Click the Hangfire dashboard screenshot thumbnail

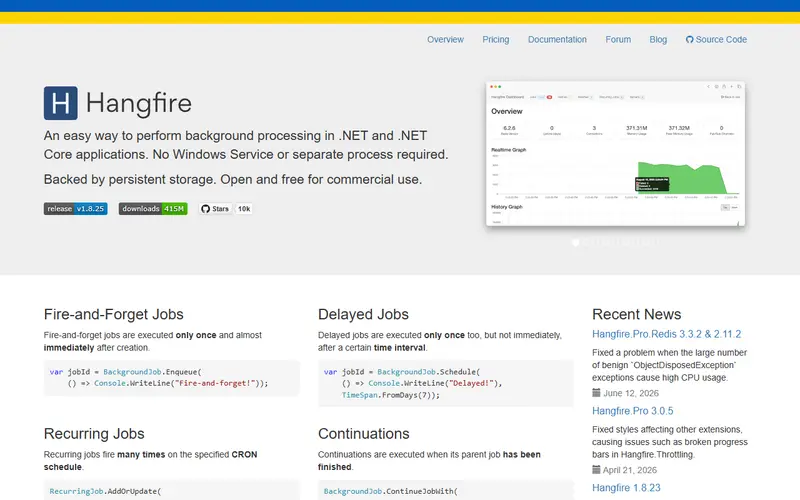point(615,154)
